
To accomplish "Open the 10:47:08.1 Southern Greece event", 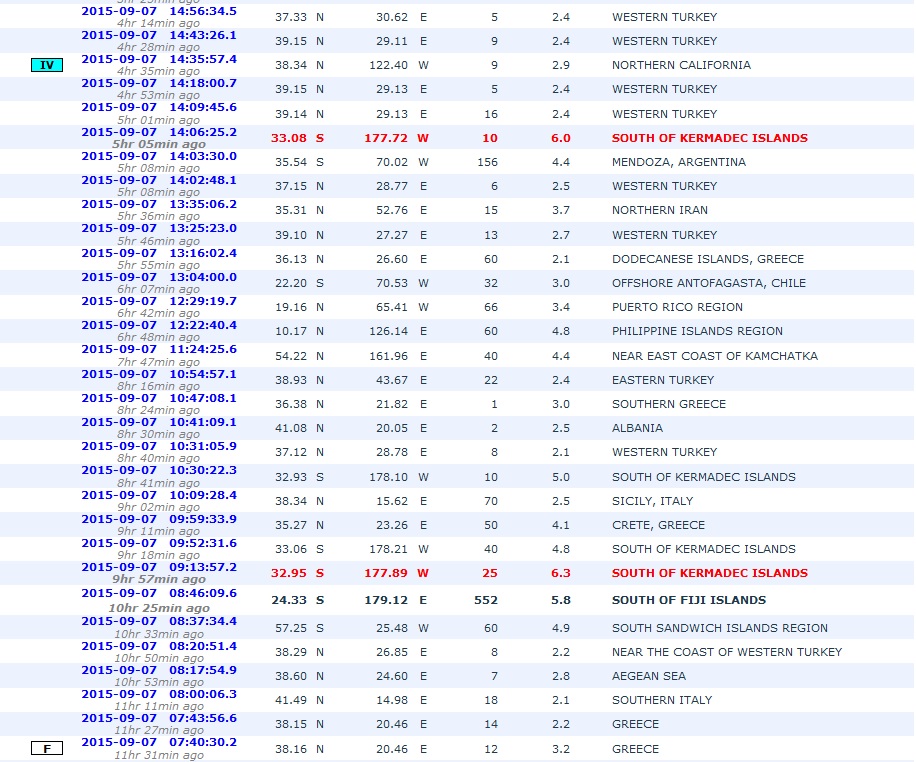I will 159,398.
